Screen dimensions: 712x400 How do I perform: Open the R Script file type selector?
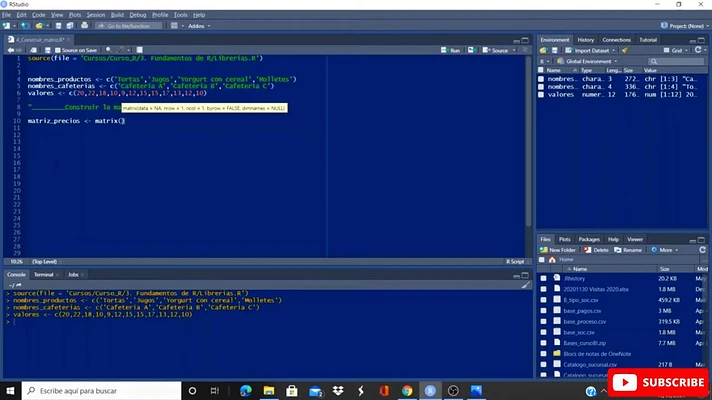(516, 262)
